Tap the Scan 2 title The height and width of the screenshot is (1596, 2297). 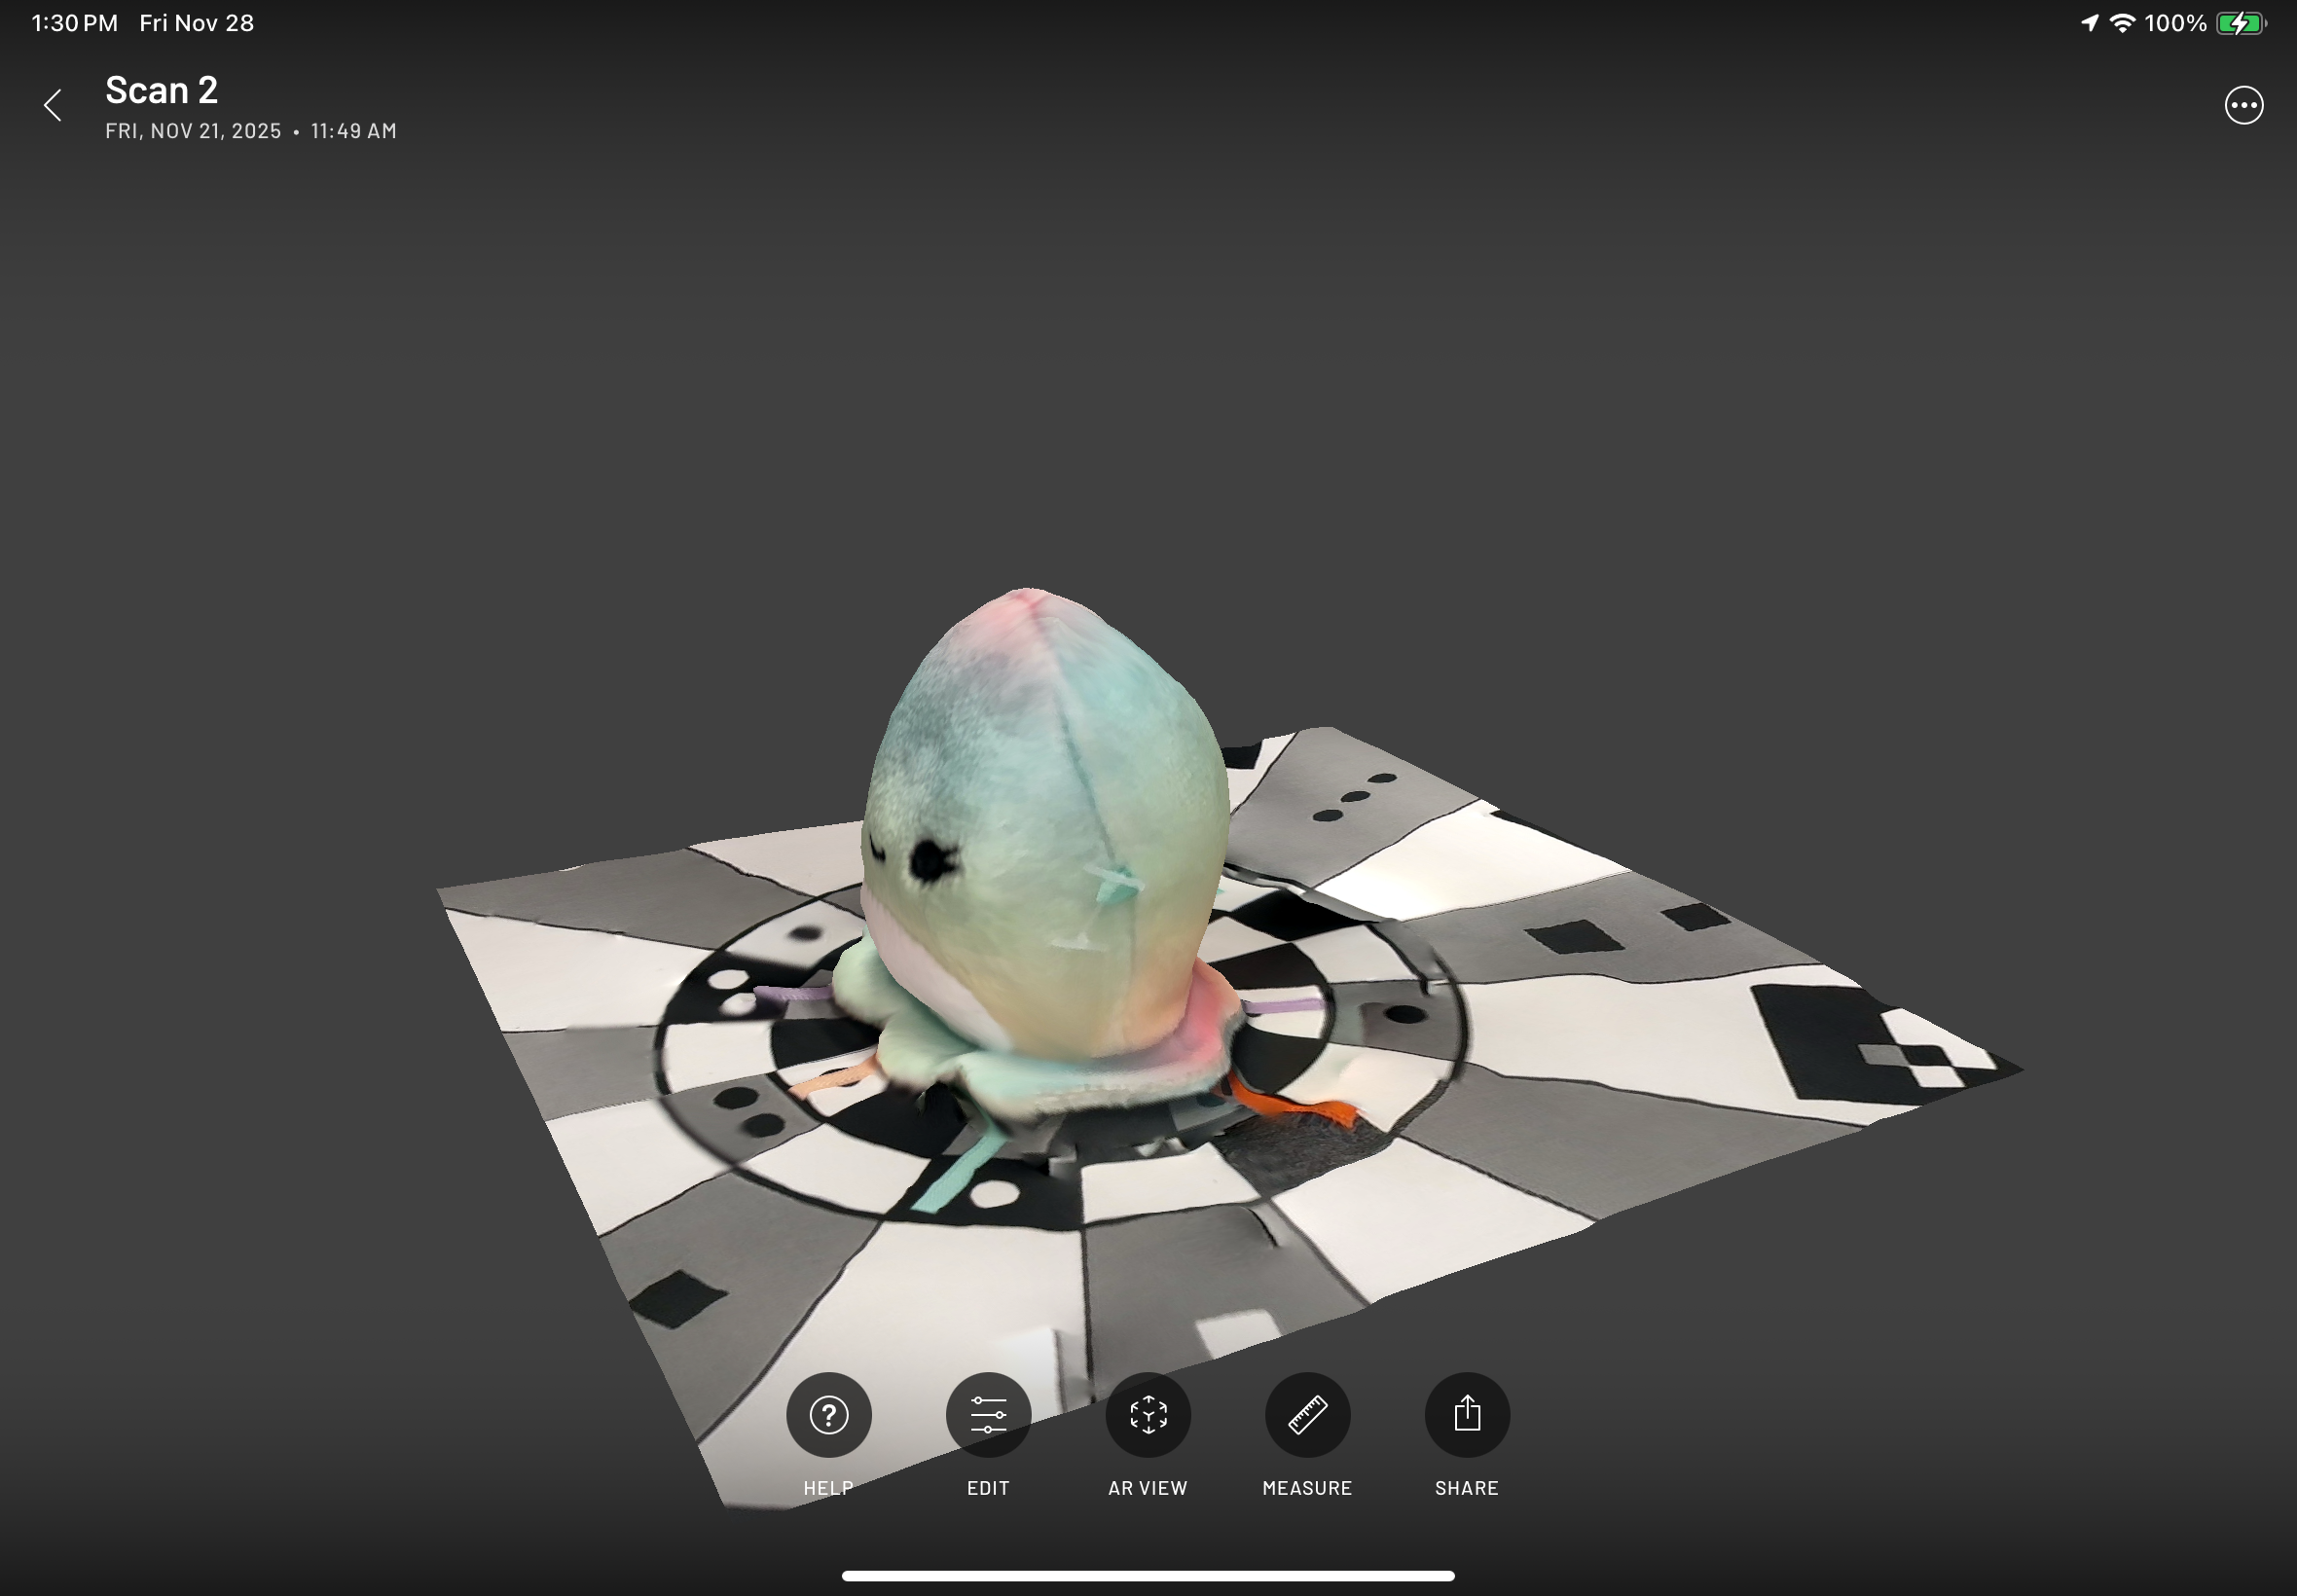coord(161,90)
